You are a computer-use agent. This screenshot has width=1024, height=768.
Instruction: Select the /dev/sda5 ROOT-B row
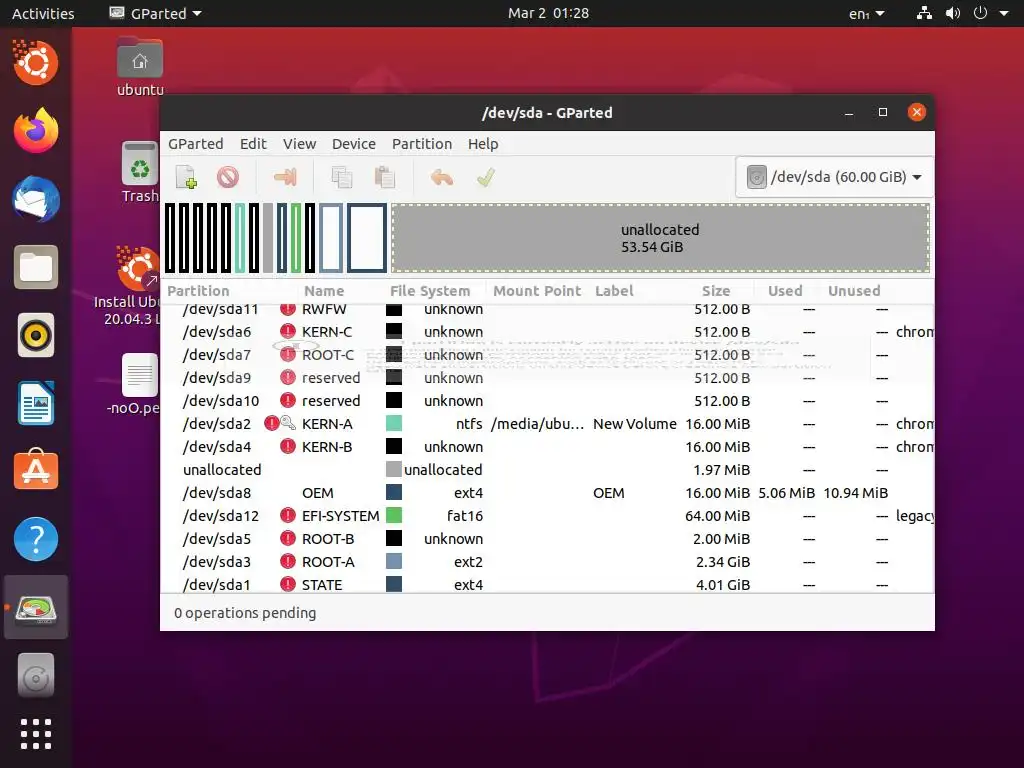[547, 539]
